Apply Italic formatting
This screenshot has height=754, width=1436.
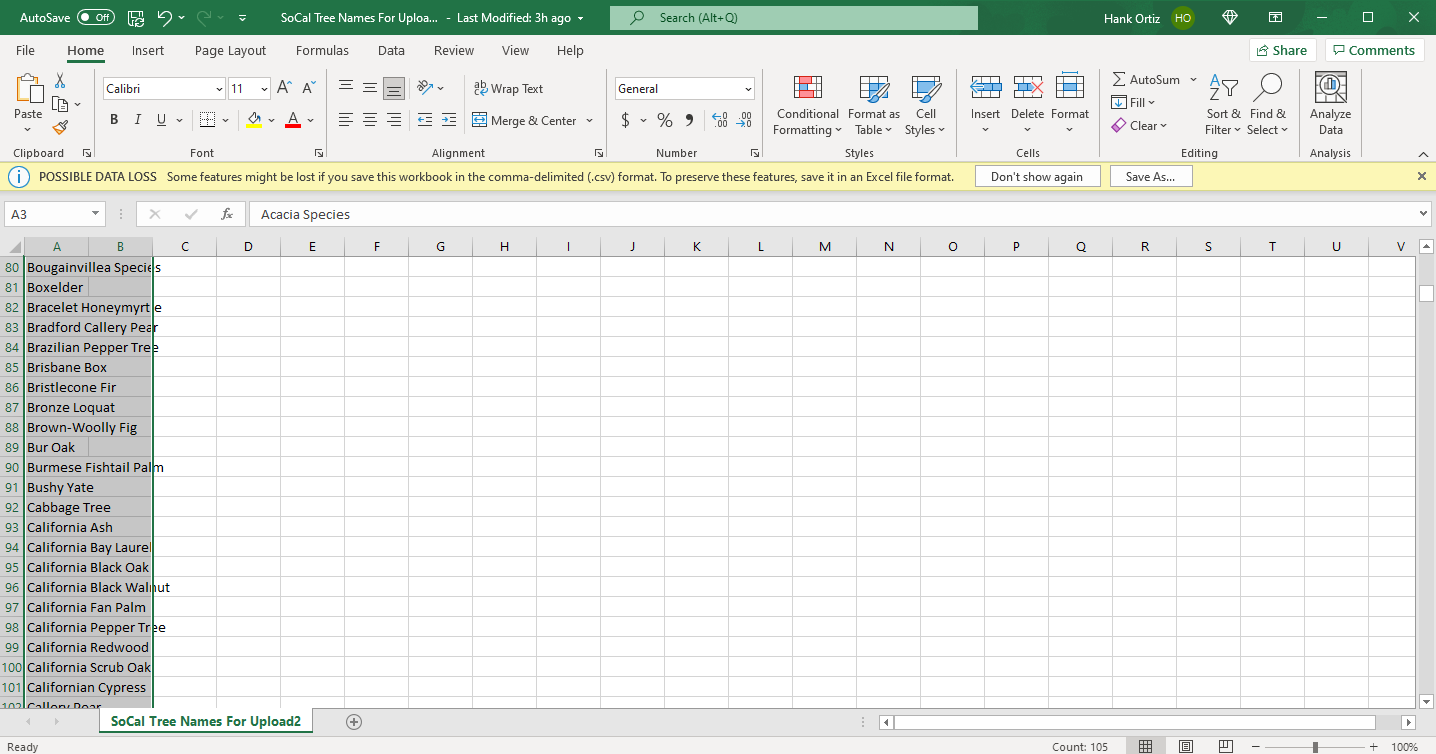point(137,120)
